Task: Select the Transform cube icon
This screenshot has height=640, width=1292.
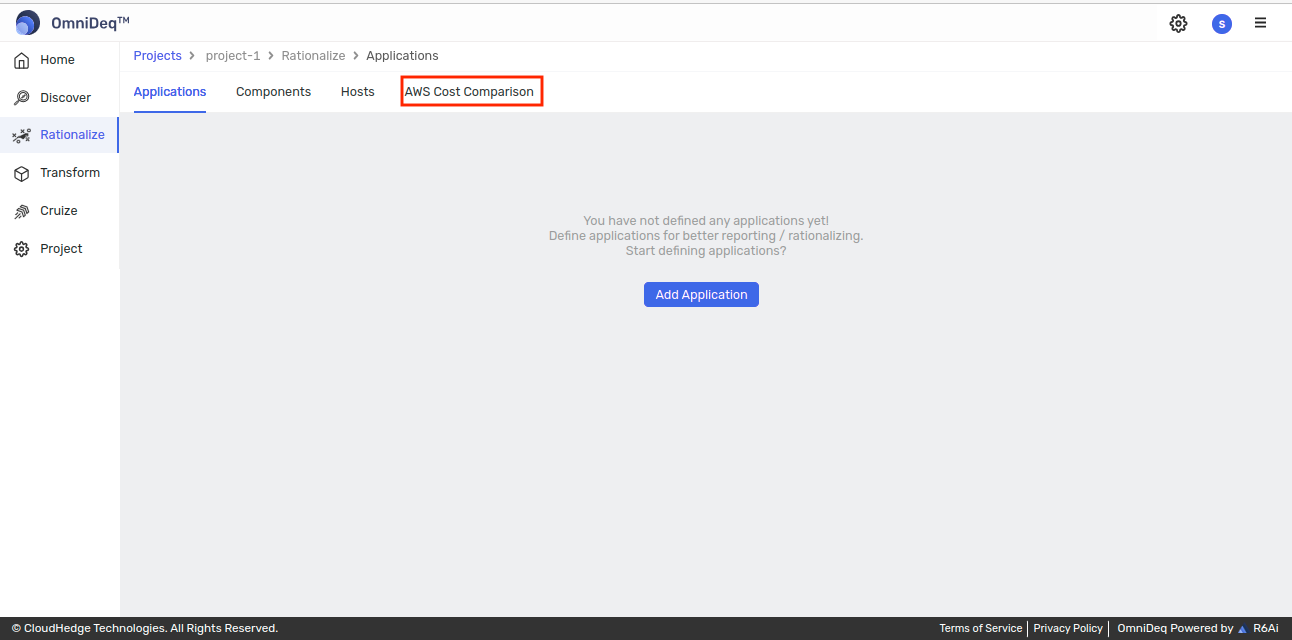Action: [x=21, y=173]
